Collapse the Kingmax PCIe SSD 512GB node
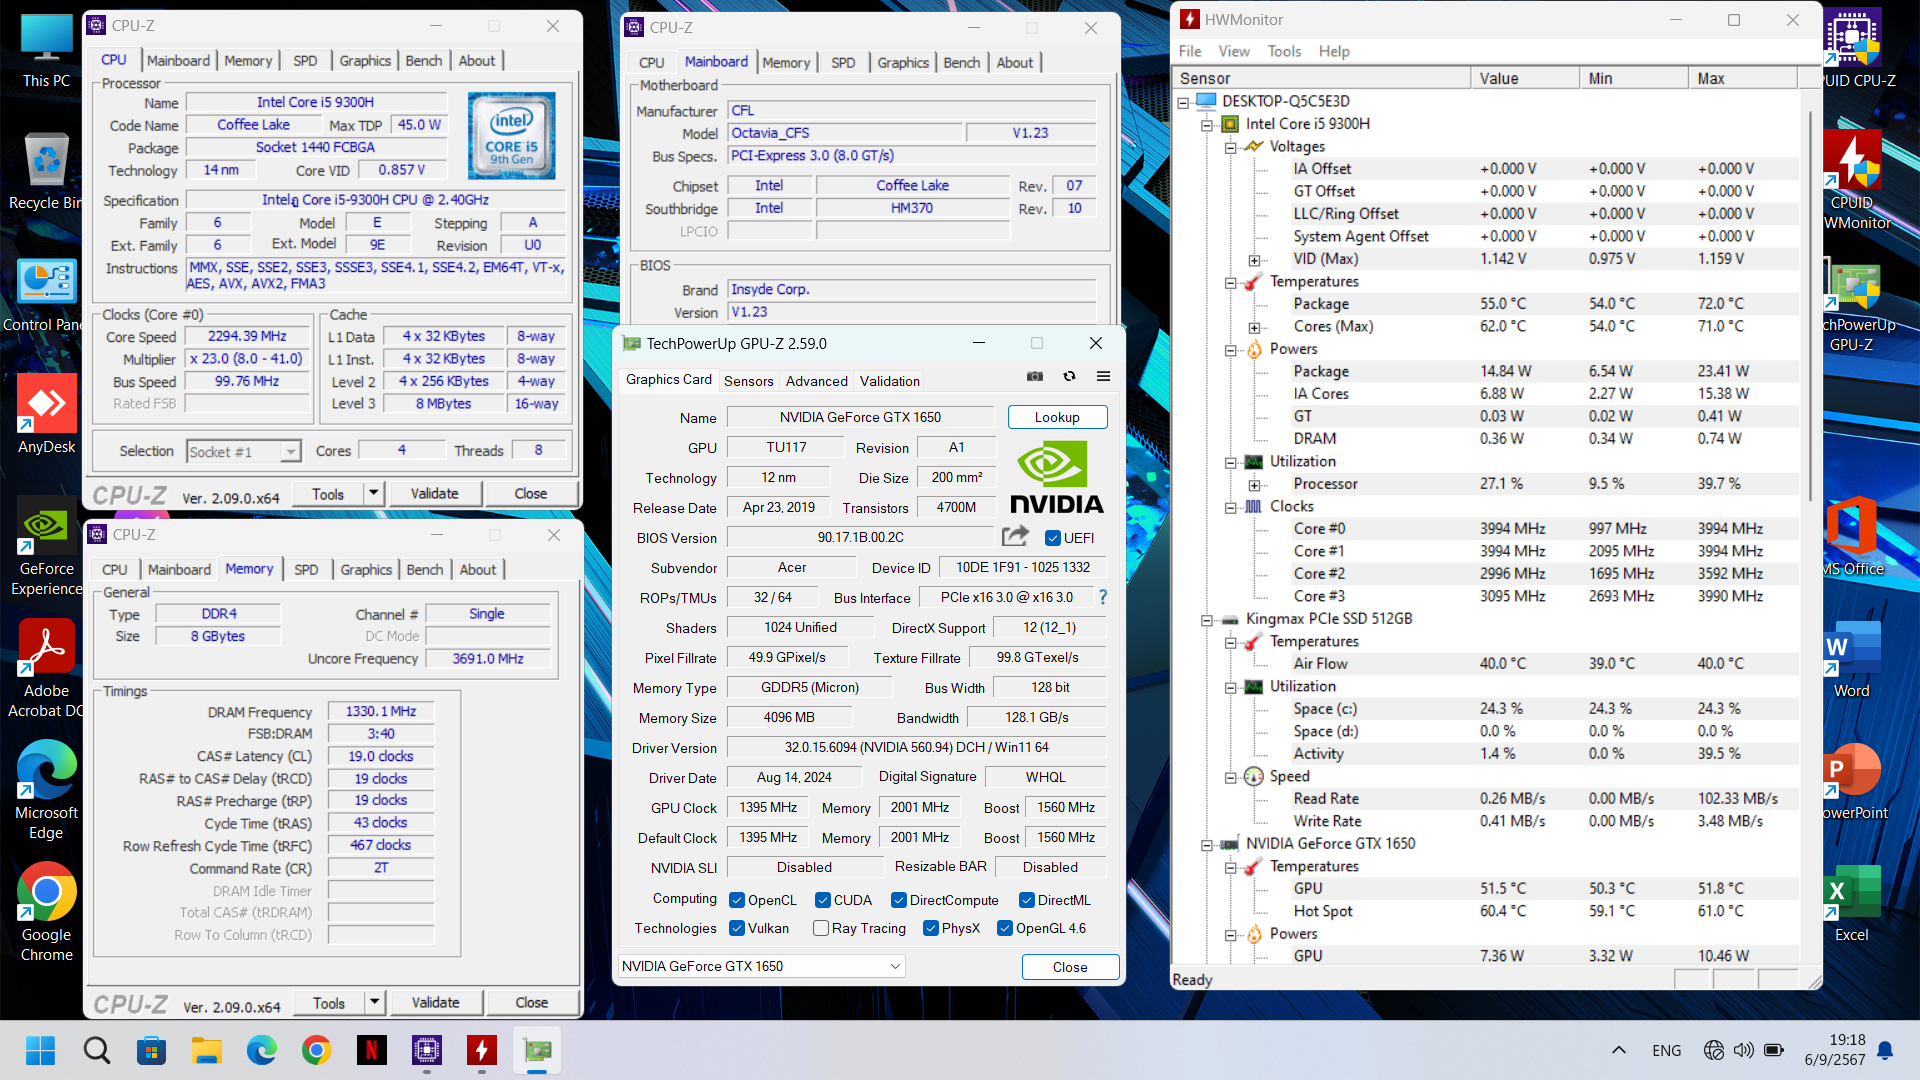The height and width of the screenshot is (1080, 1920). 1207,620
